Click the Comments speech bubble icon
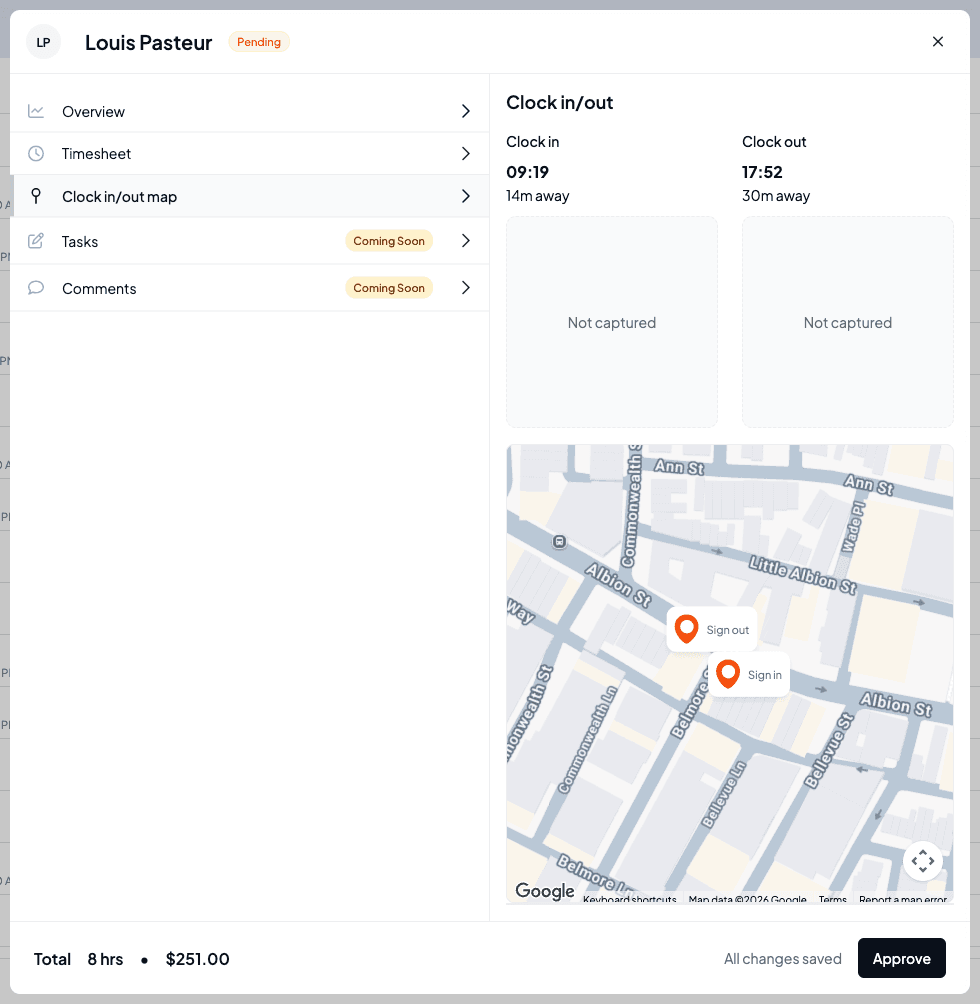The height and width of the screenshot is (1004, 980). click(x=36, y=287)
